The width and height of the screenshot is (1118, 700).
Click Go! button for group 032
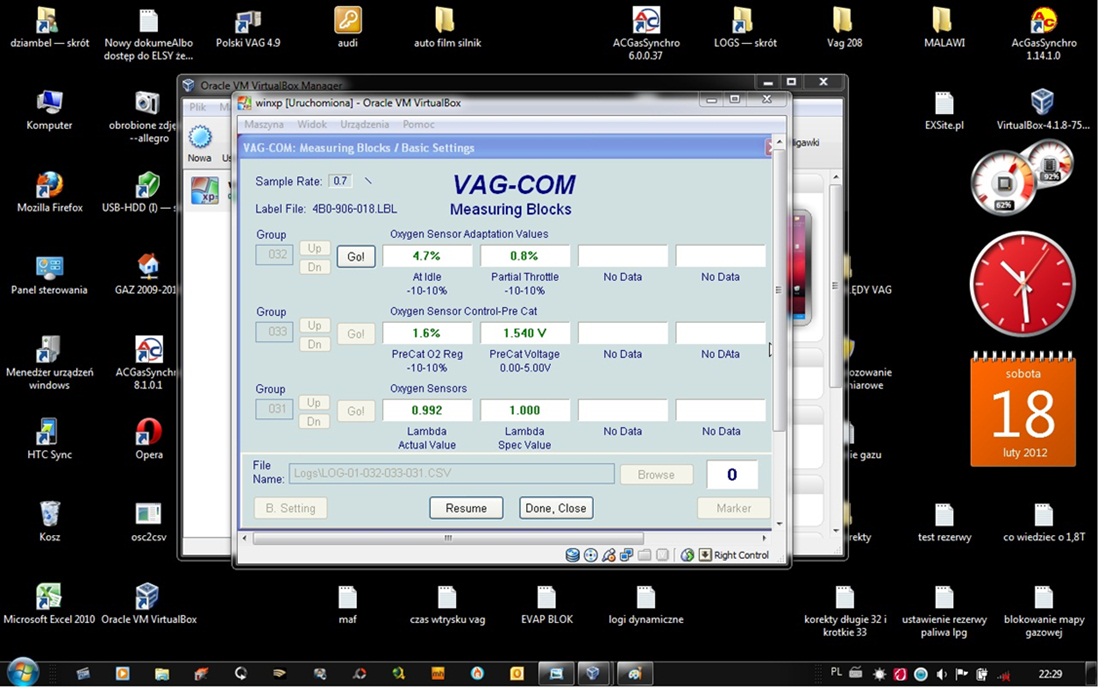tap(356, 257)
